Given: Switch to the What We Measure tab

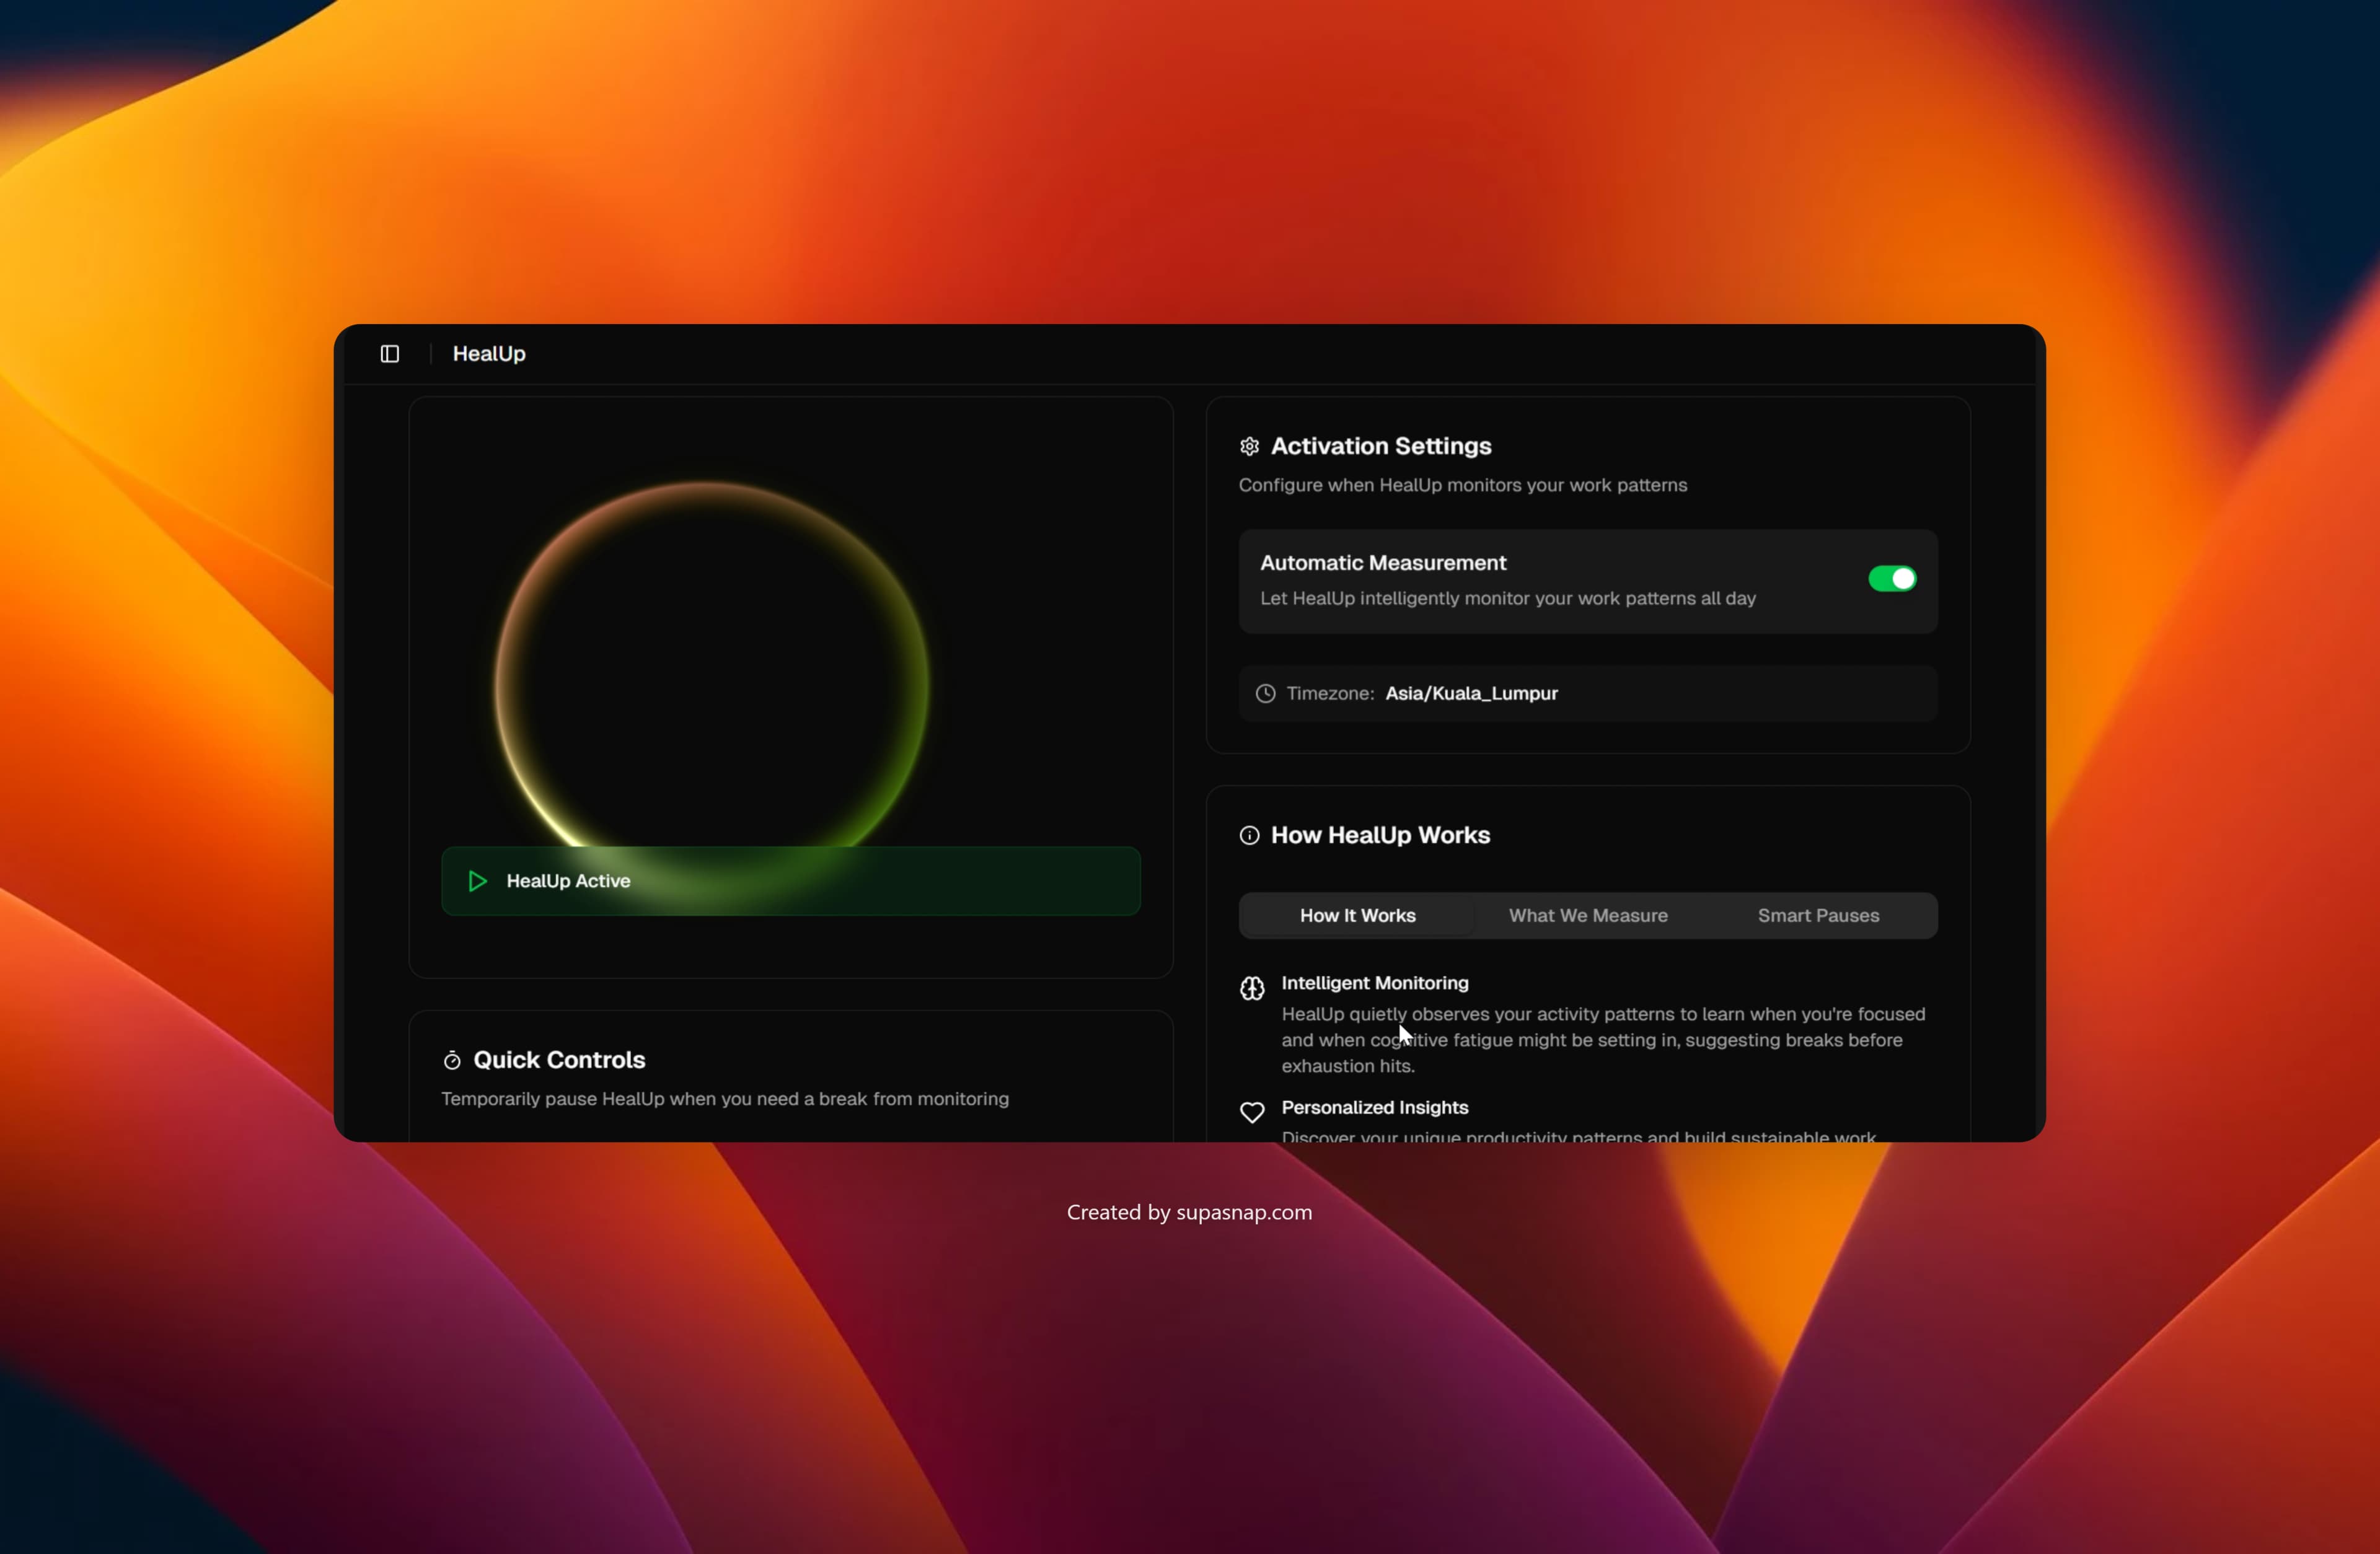Looking at the screenshot, I should tap(1588, 916).
